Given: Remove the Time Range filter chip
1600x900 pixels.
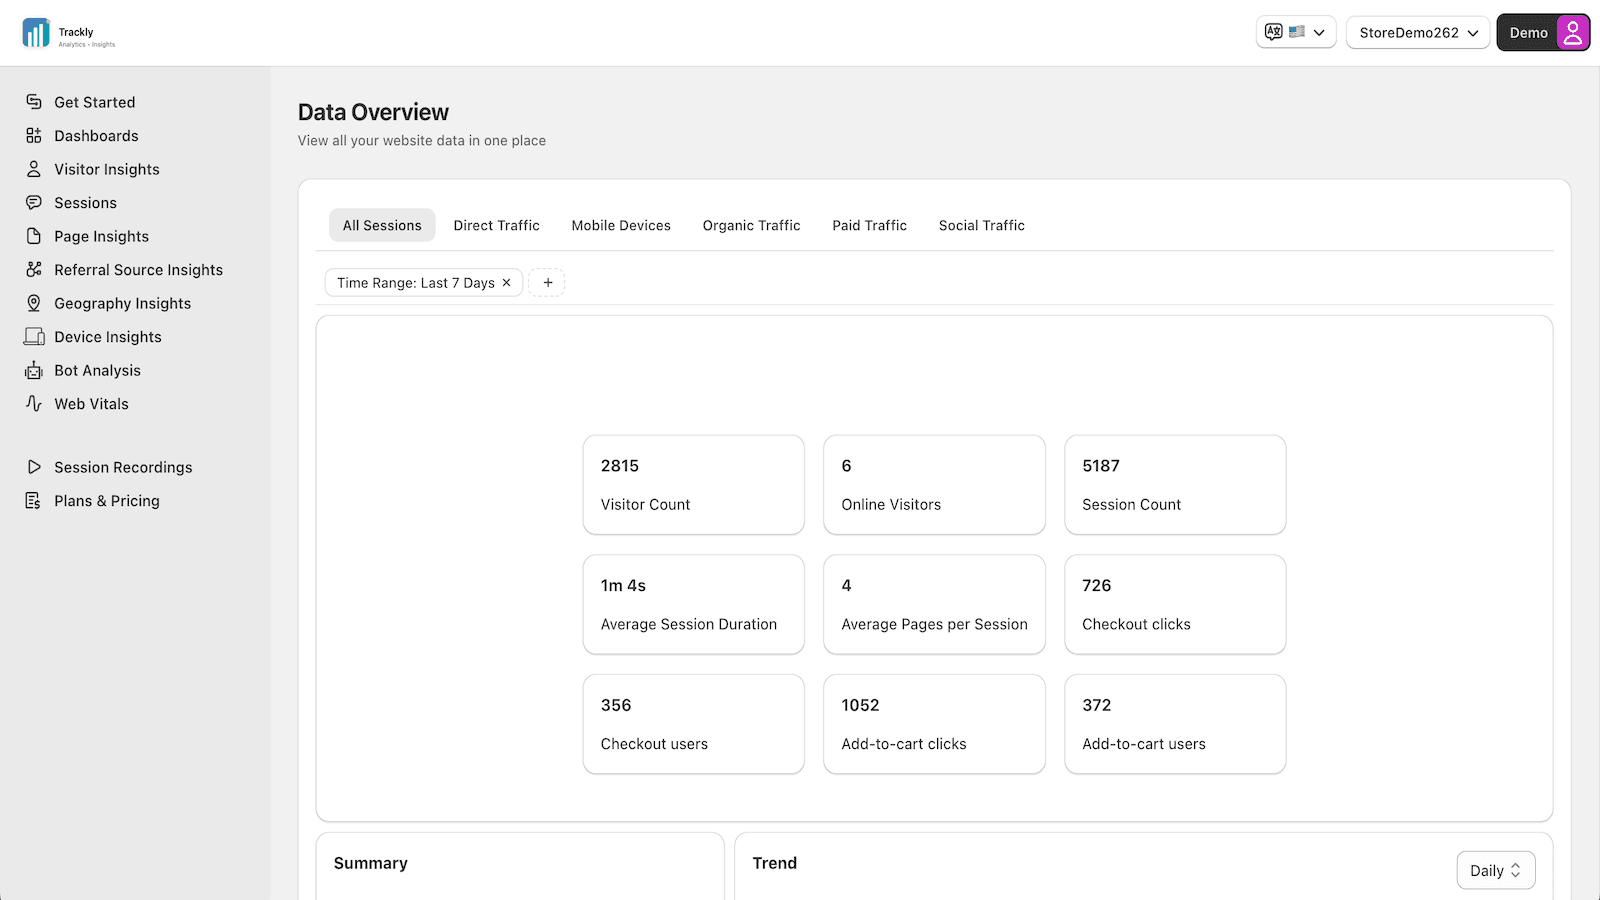Looking at the screenshot, I should pyautogui.click(x=507, y=283).
